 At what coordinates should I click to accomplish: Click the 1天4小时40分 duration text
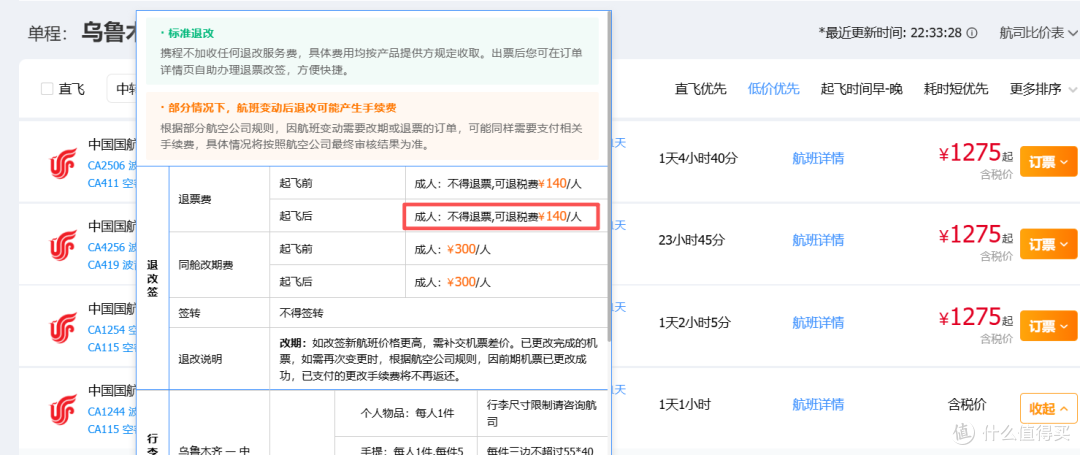698,158
